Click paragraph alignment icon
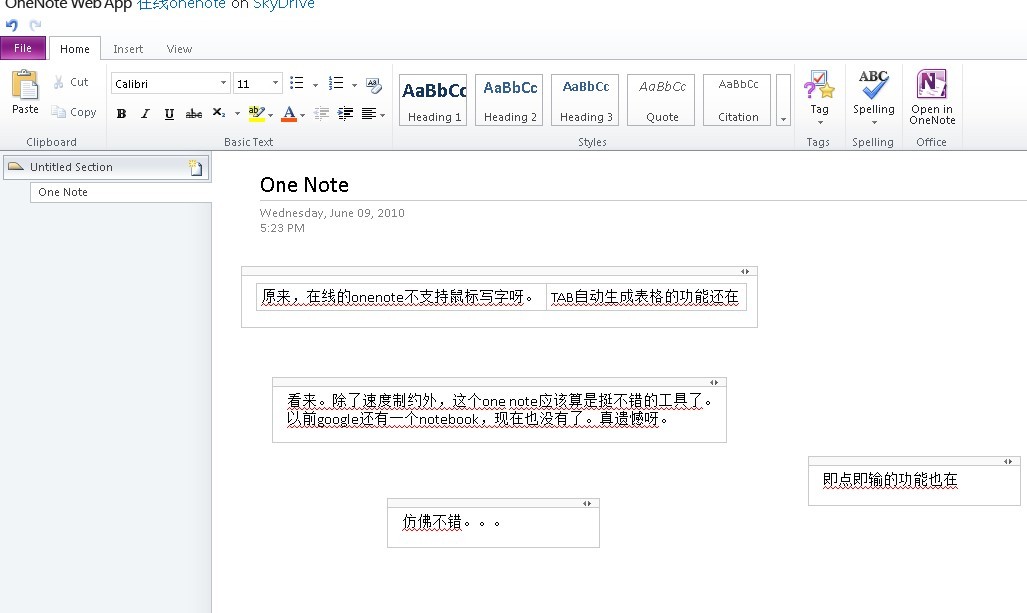1027x613 pixels. [x=369, y=114]
